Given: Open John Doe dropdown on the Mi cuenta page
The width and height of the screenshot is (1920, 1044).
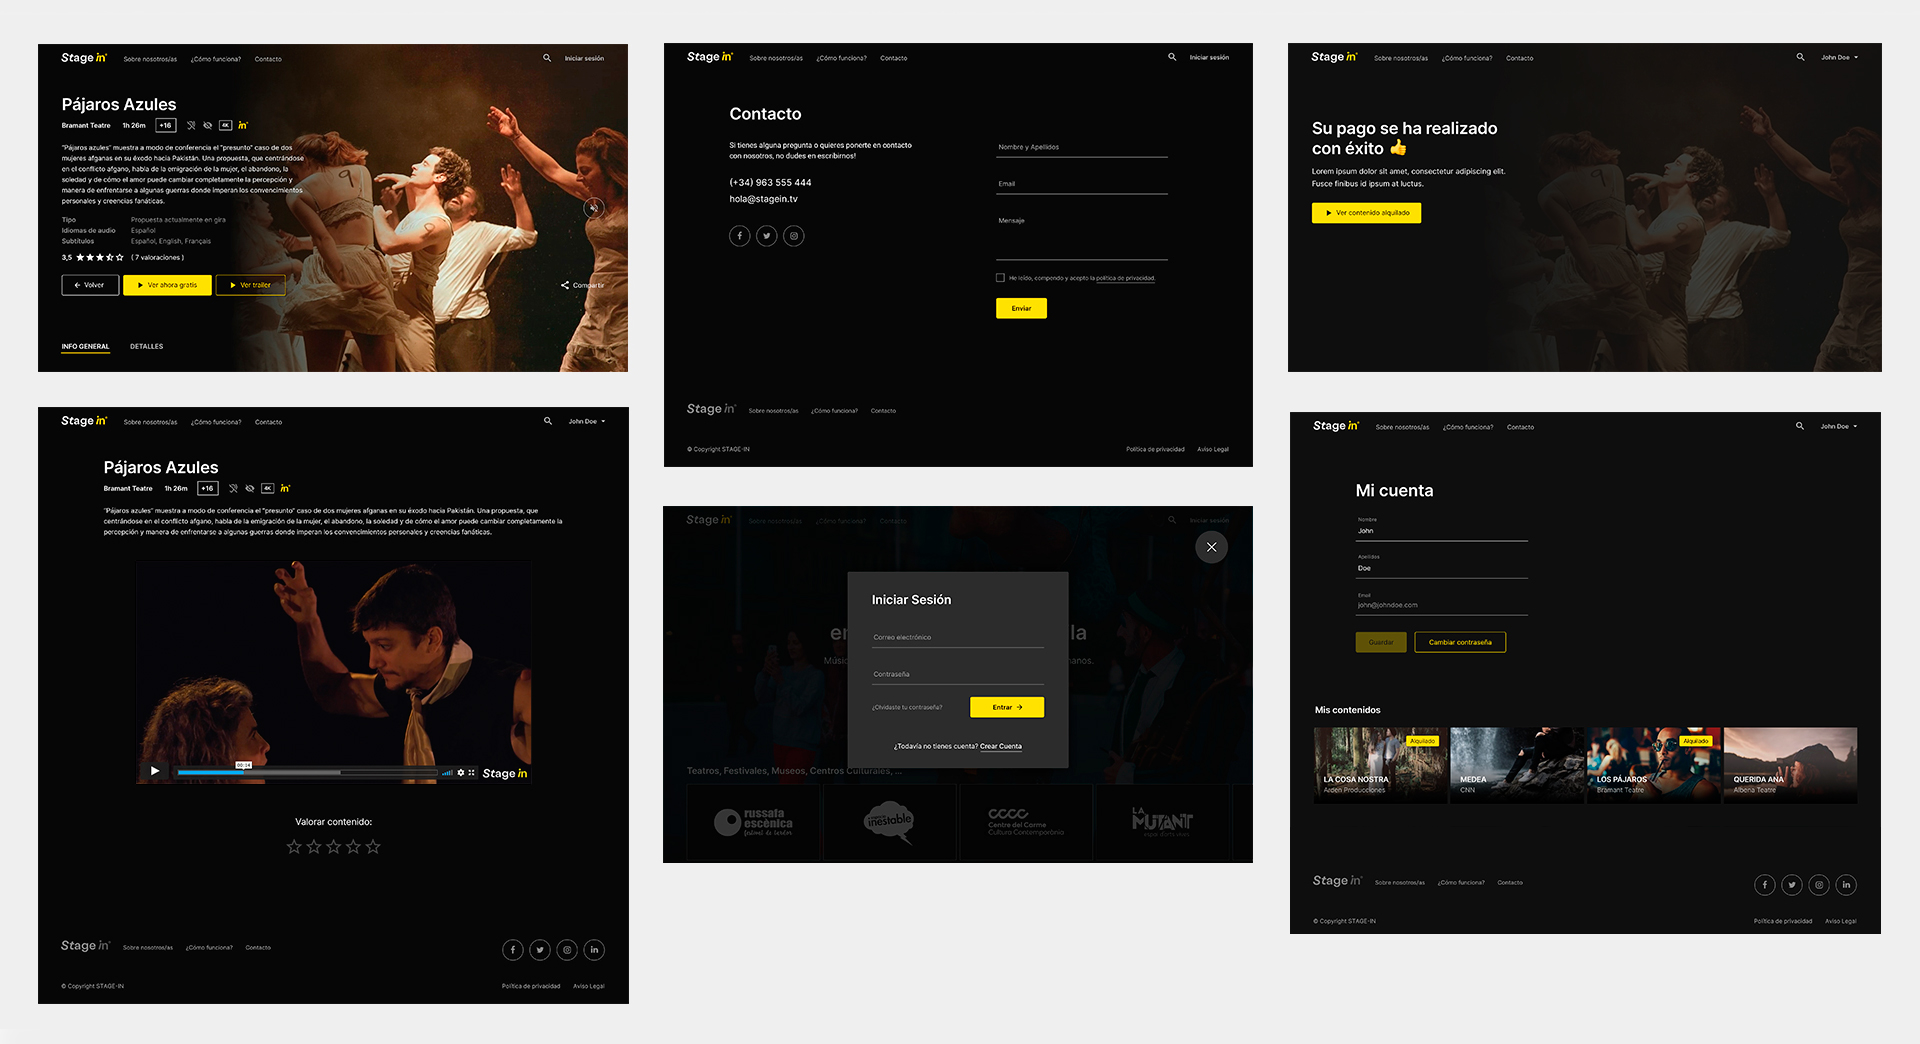Looking at the screenshot, I should point(1838,427).
